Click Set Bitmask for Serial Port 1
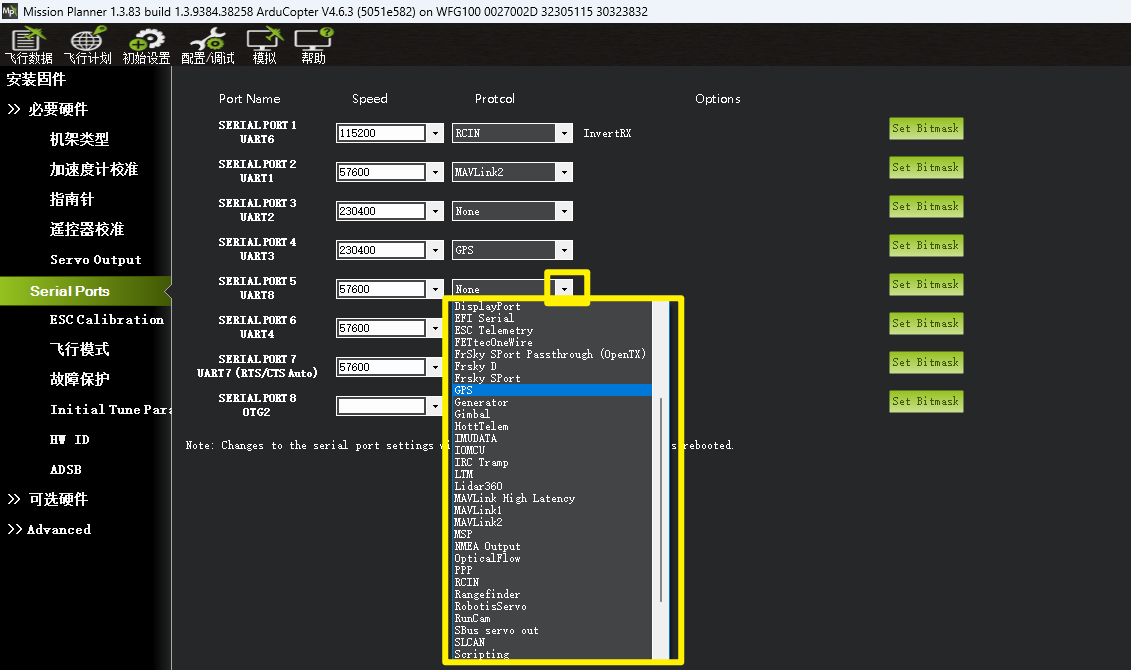 coord(925,128)
